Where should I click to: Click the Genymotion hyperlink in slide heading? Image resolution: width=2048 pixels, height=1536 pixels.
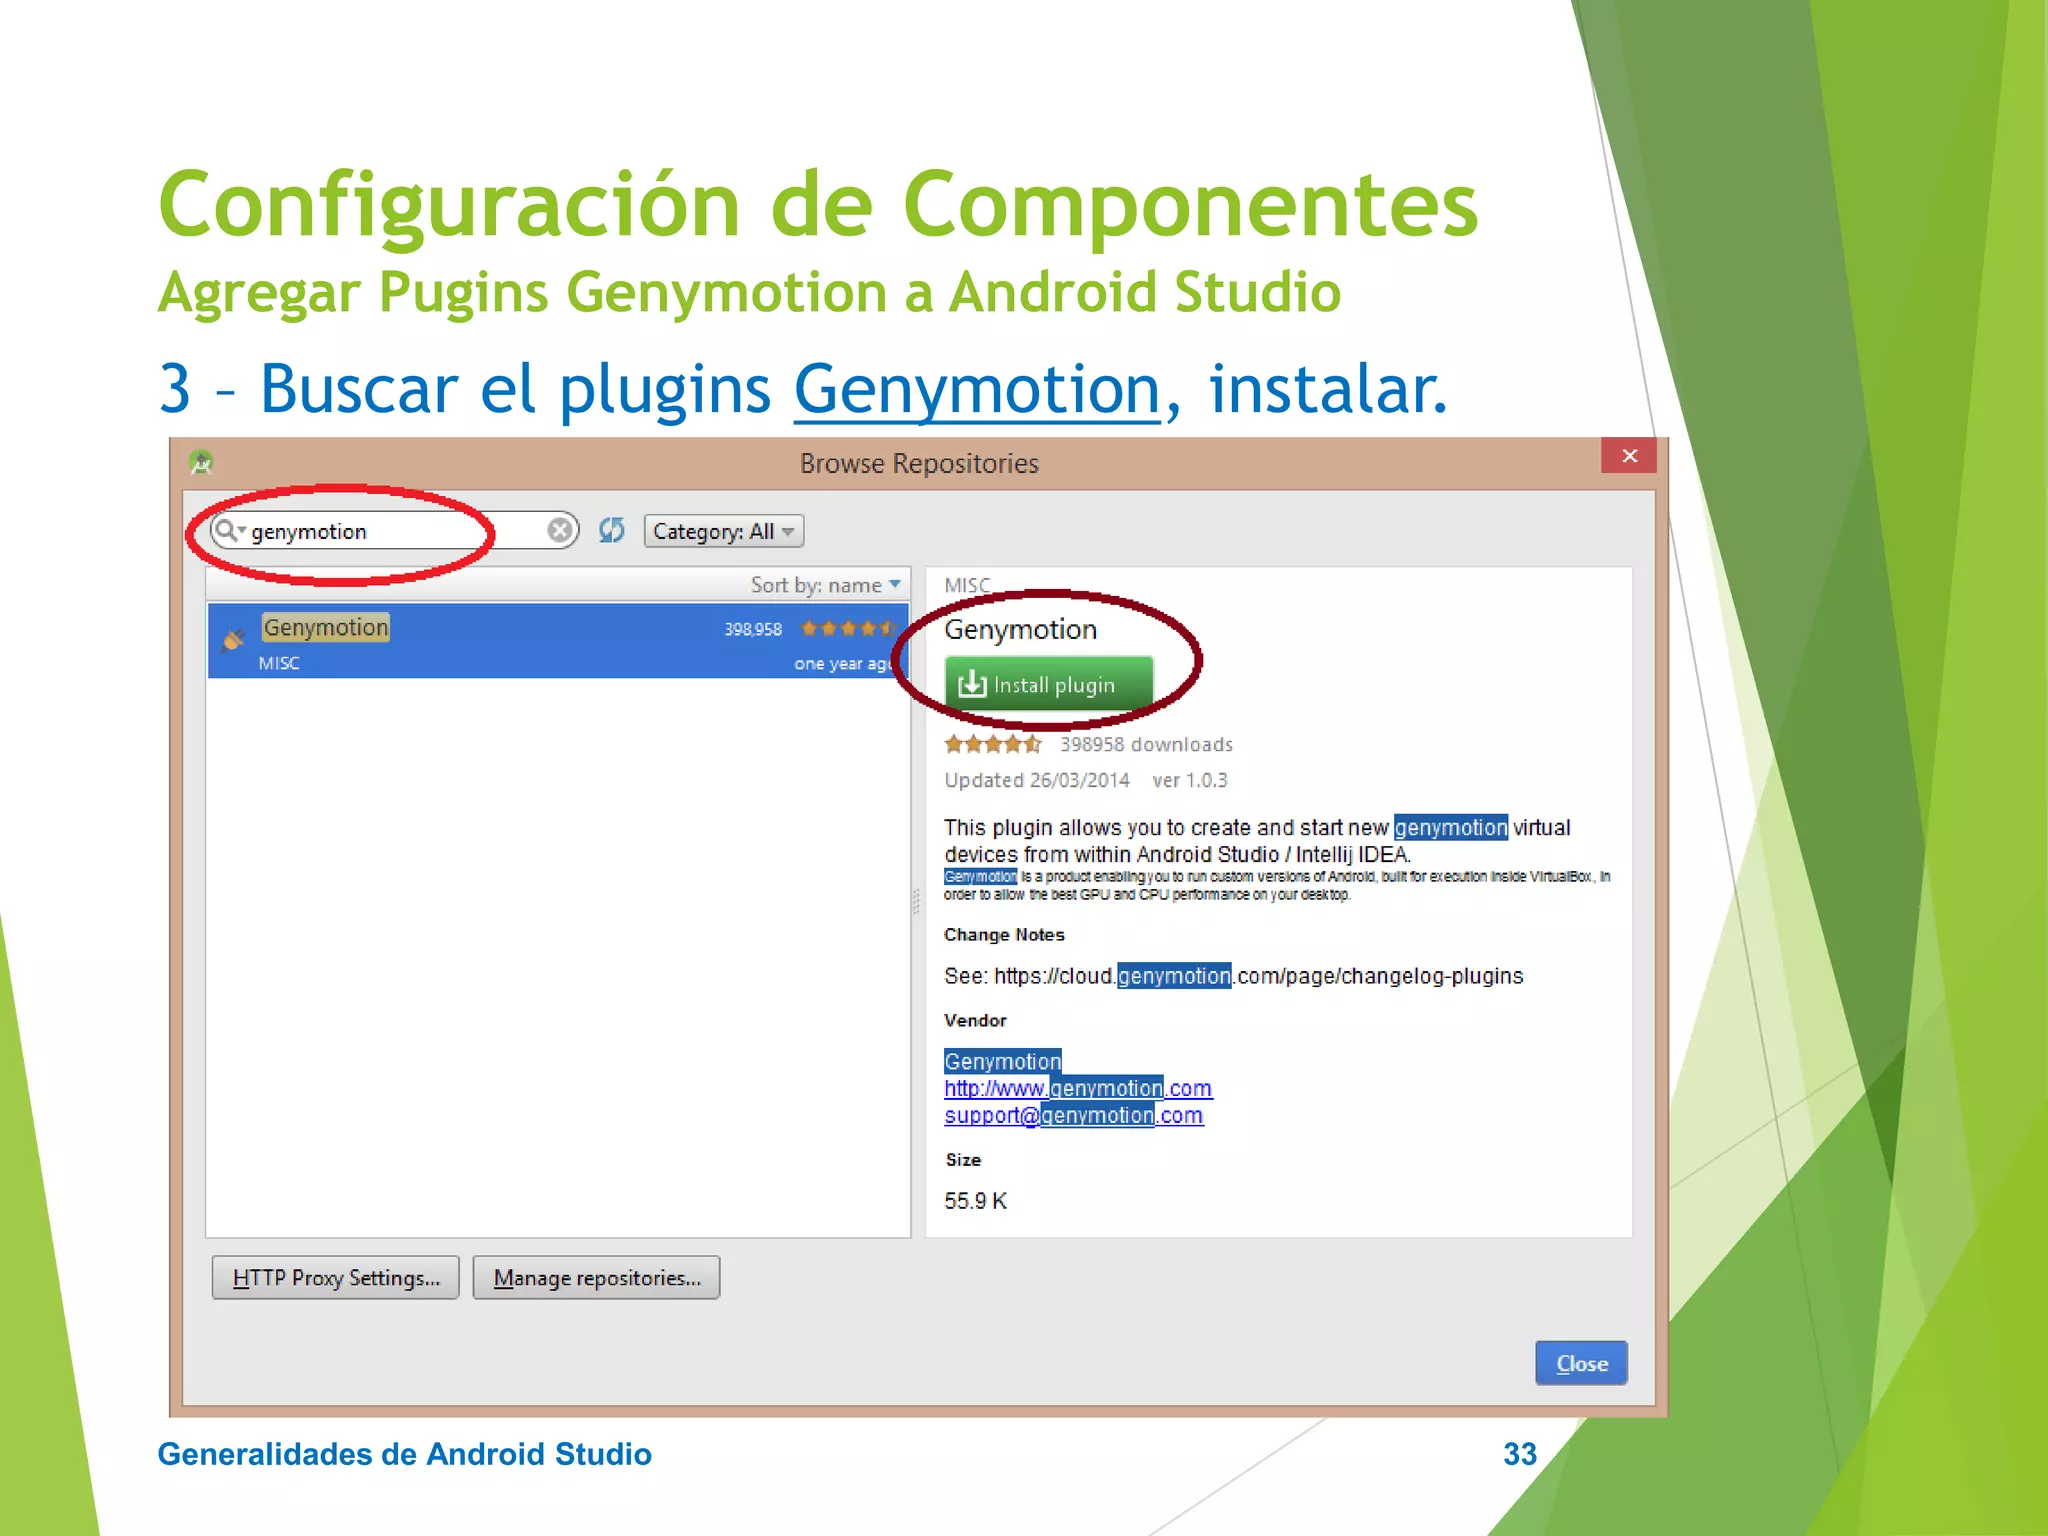pos(977,389)
